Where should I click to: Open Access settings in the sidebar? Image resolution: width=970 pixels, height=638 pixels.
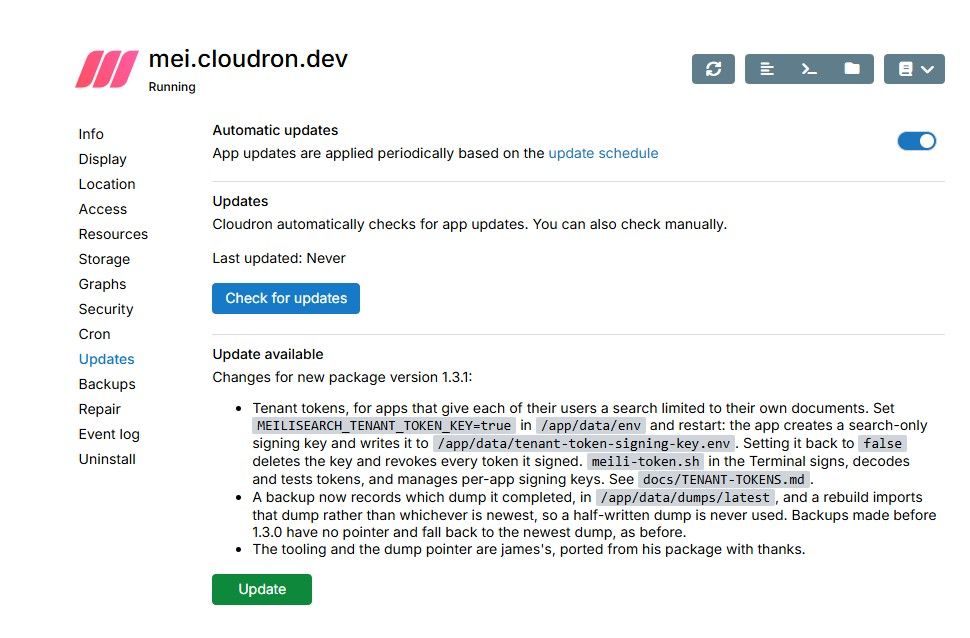click(103, 209)
